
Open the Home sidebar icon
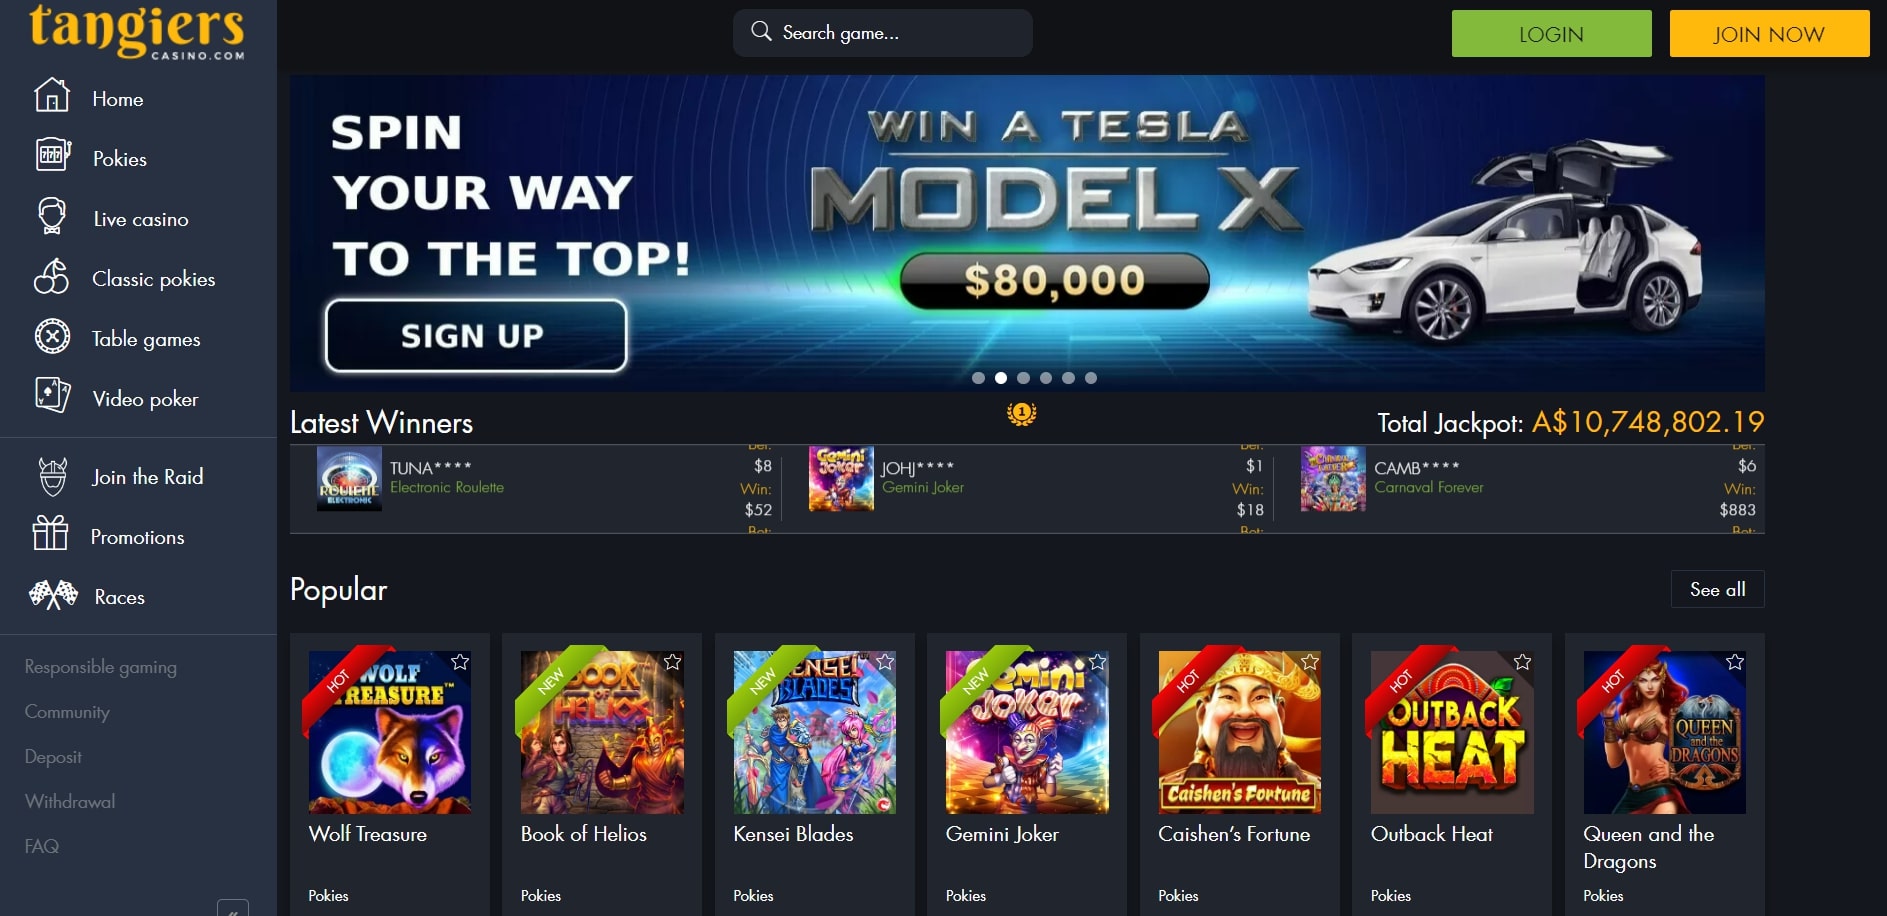(x=52, y=95)
